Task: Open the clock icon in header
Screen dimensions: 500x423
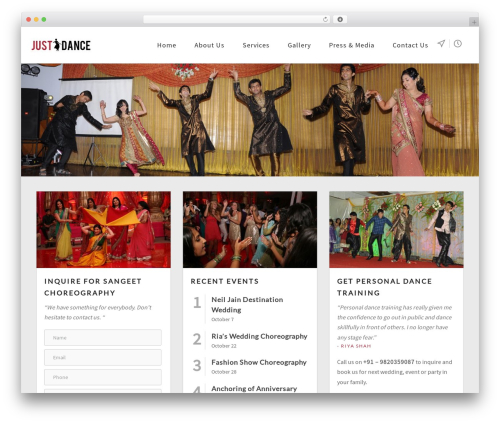Action: pos(458,44)
